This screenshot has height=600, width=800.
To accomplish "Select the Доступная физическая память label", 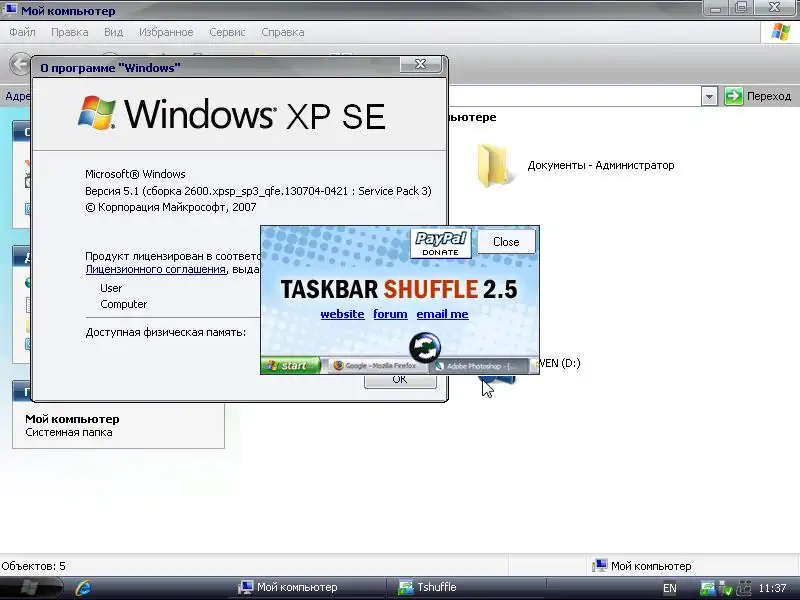I will [x=166, y=332].
